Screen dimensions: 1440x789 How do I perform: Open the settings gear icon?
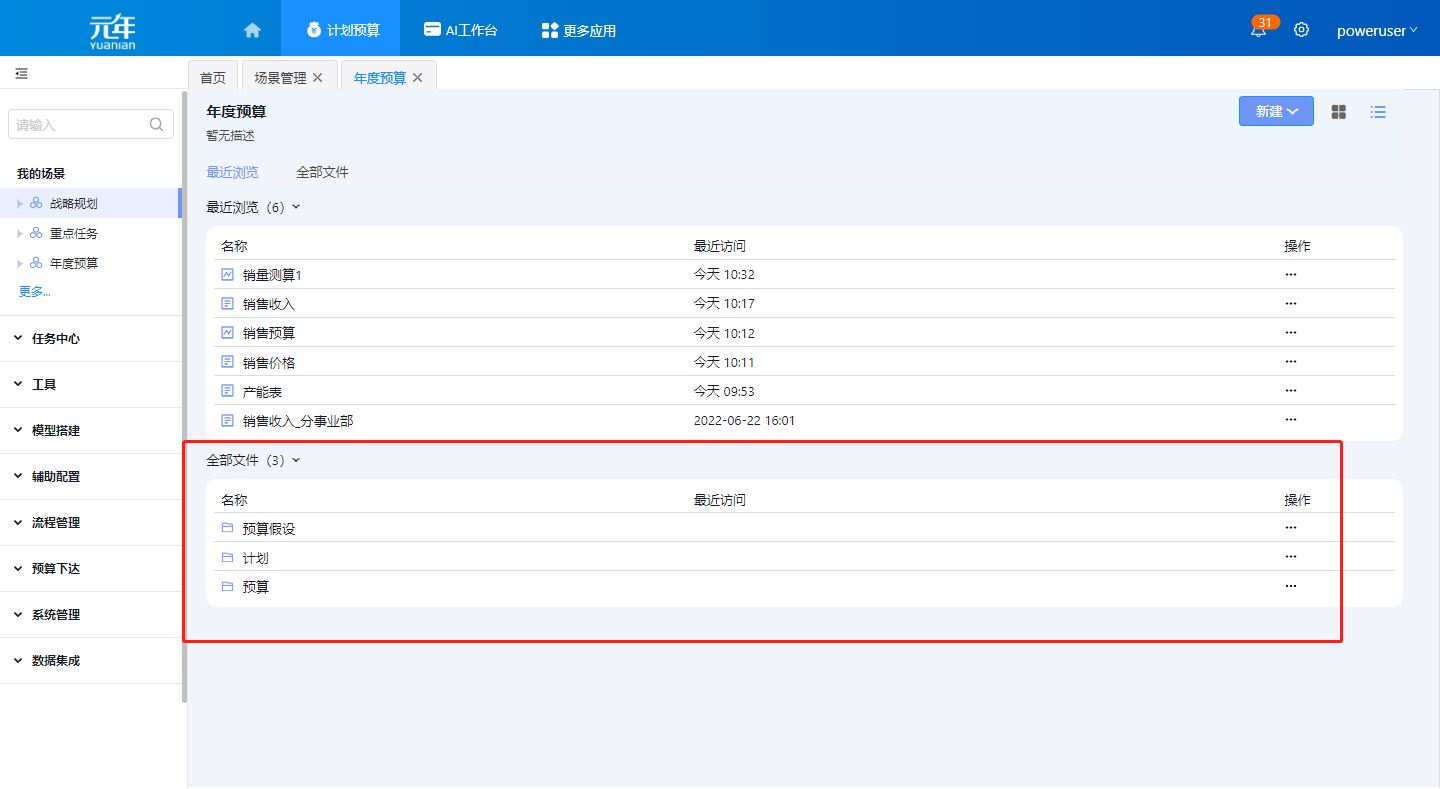coord(1301,30)
